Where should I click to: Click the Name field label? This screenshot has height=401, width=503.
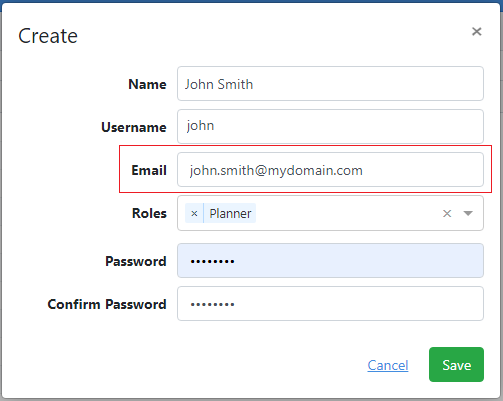[x=147, y=84]
